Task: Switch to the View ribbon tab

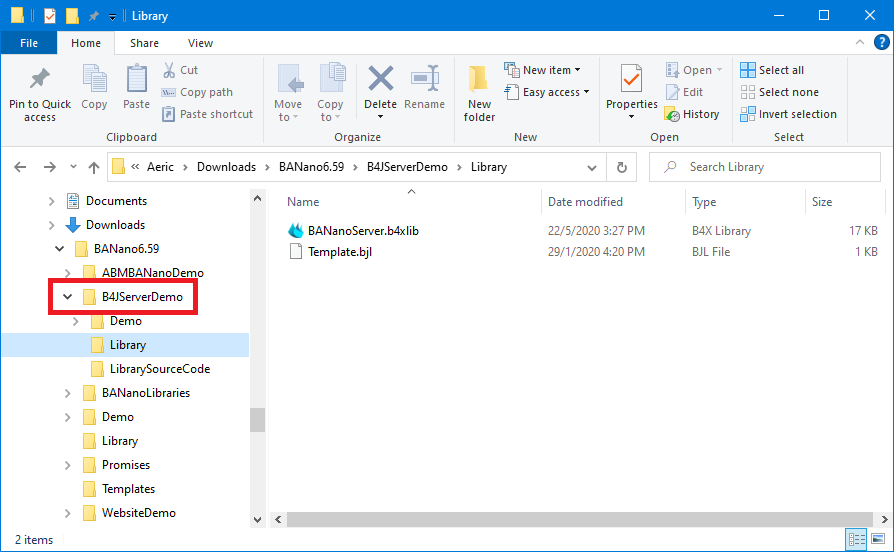Action: click(x=200, y=43)
